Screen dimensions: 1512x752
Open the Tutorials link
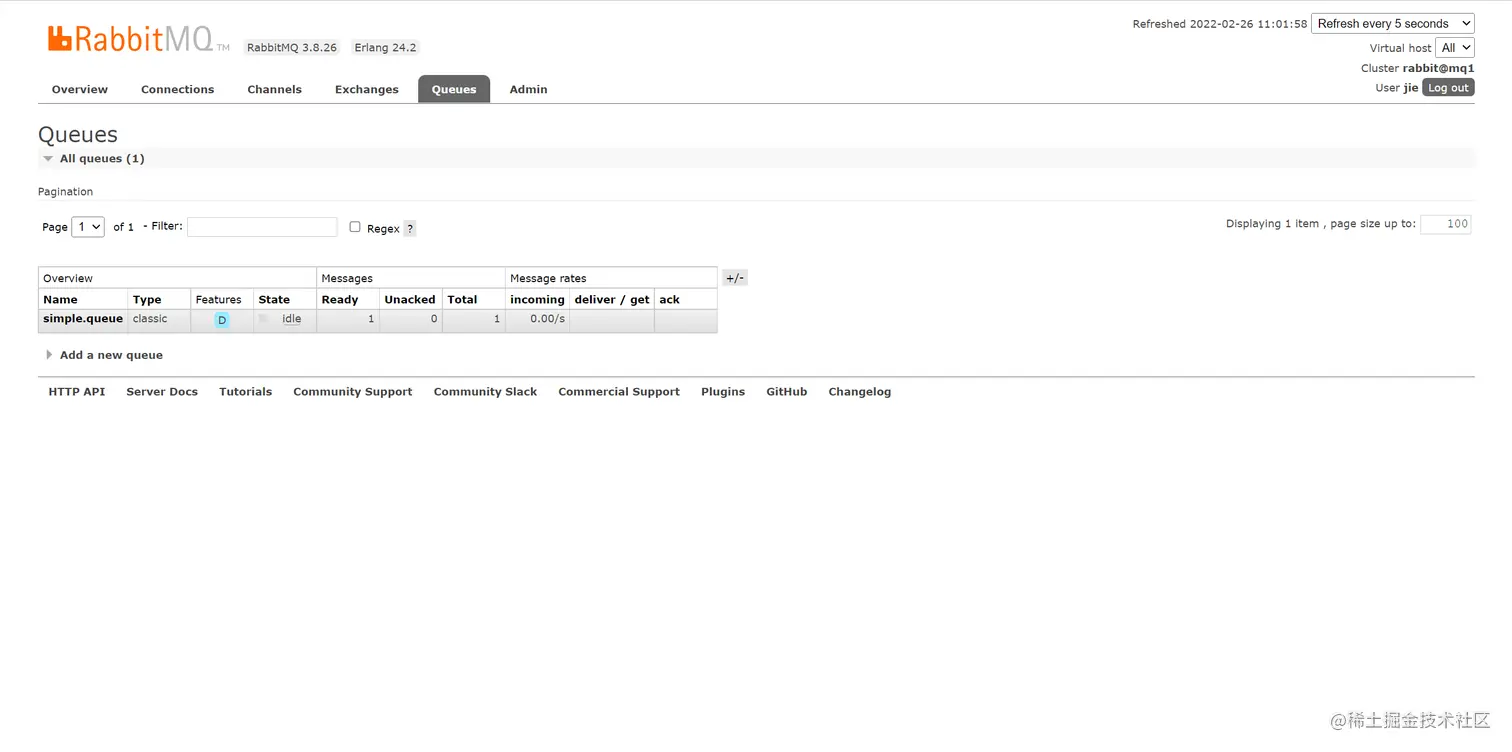click(x=245, y=392)
